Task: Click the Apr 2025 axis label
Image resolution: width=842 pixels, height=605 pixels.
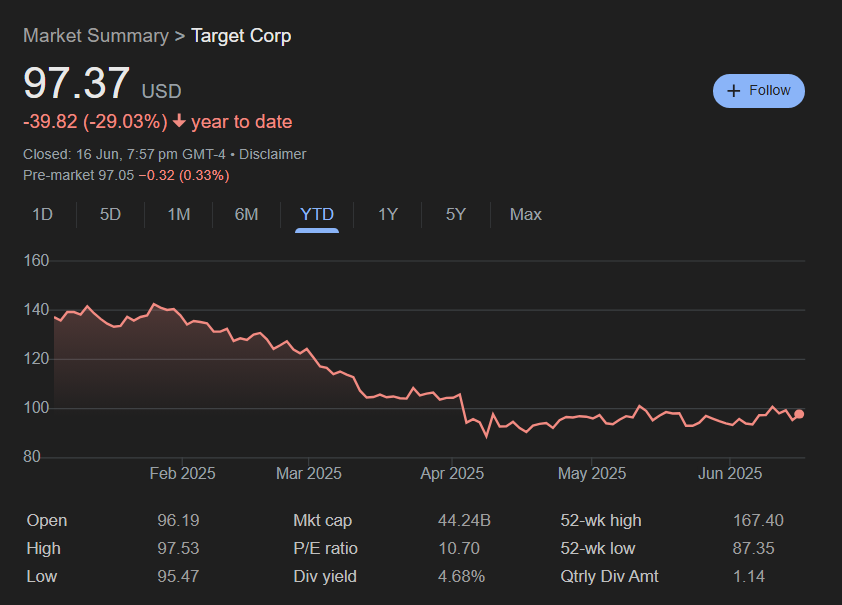Action: [452, 473]
